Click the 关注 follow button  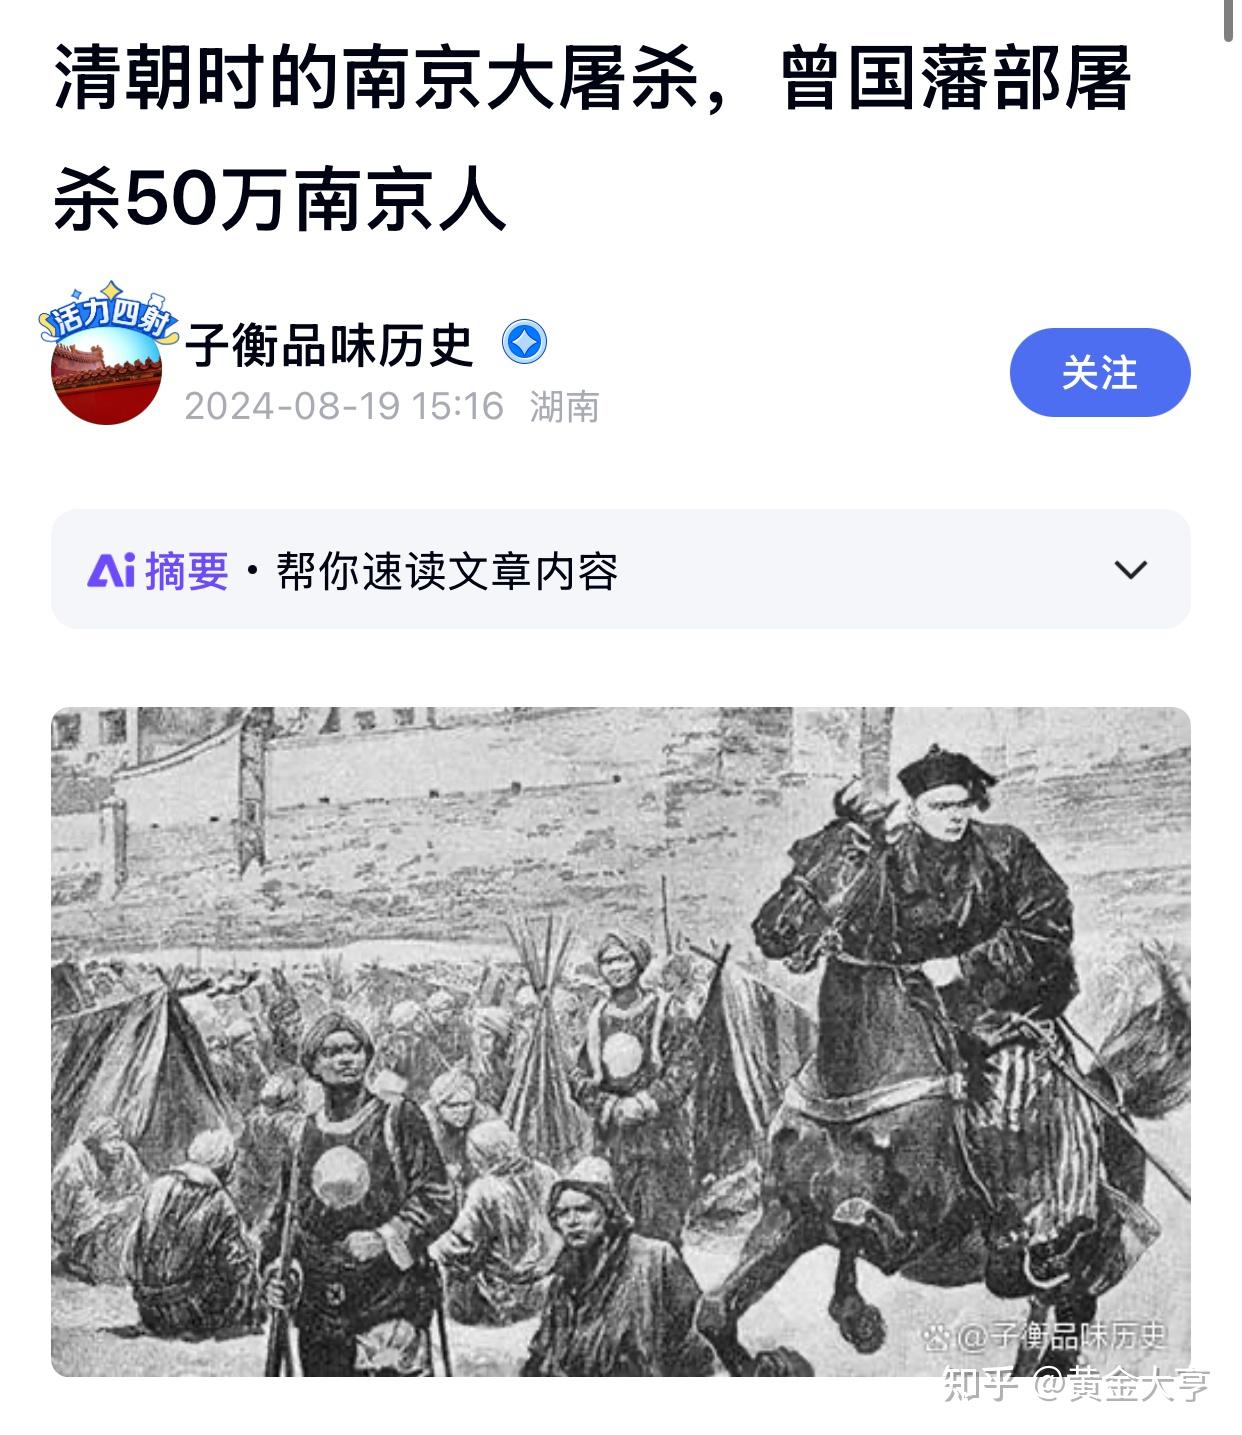coord(1099,372)
